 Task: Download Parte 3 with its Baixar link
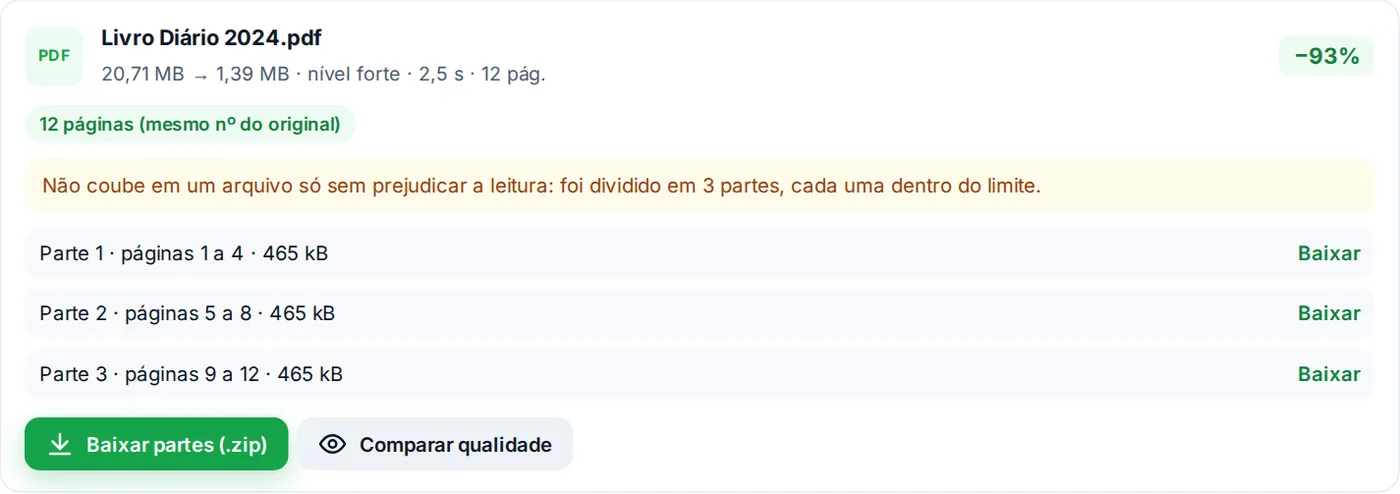tap(1329, 374)
